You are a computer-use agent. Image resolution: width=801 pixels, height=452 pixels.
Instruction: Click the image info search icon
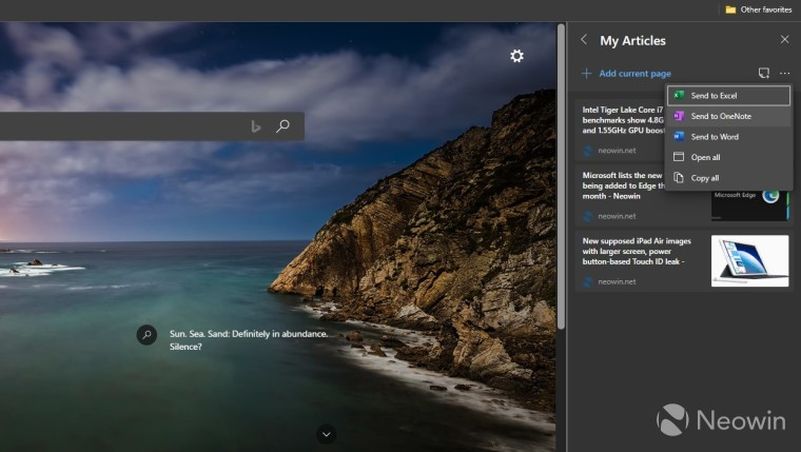tap(147, 335)
